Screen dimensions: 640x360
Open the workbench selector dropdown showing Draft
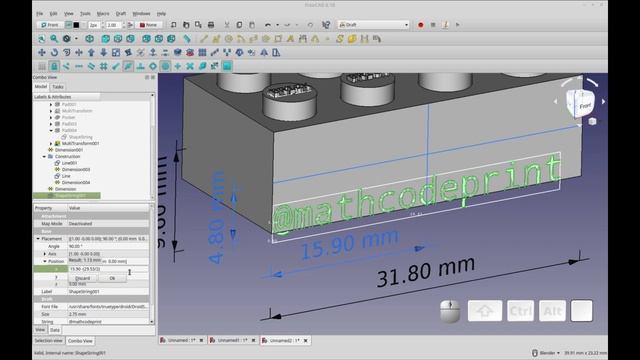(x=373, y=25)
